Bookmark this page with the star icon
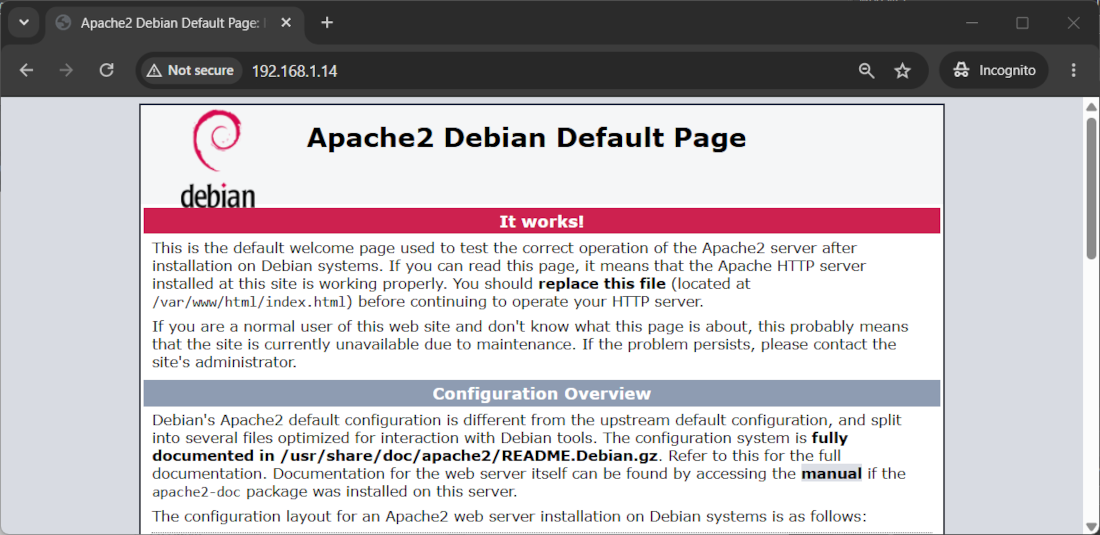 (902, 70)
